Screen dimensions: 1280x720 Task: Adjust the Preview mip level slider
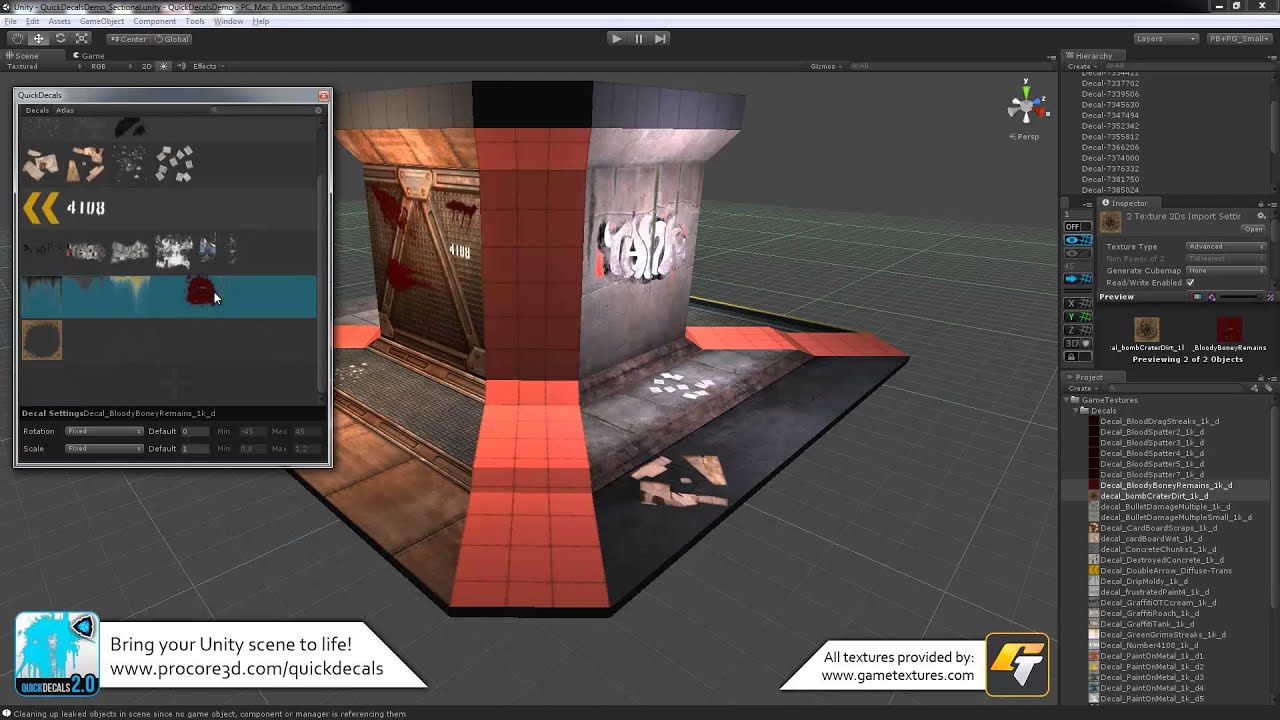coord(1241,297)
